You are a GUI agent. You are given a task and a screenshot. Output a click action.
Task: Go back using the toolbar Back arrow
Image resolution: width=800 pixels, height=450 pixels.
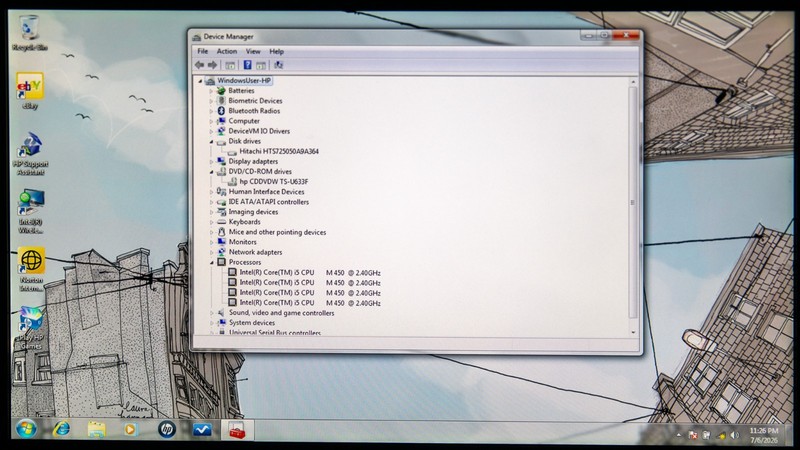pos(199,65)
